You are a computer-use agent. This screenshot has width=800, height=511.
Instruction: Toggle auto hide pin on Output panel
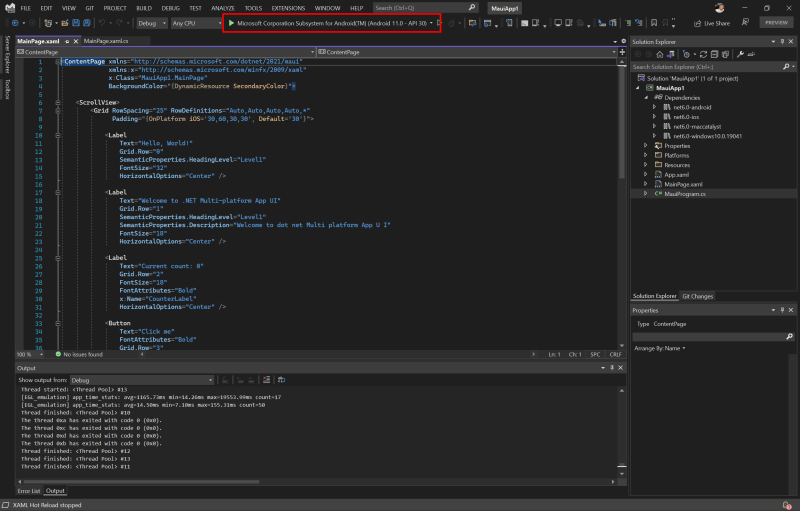(612, 368)
